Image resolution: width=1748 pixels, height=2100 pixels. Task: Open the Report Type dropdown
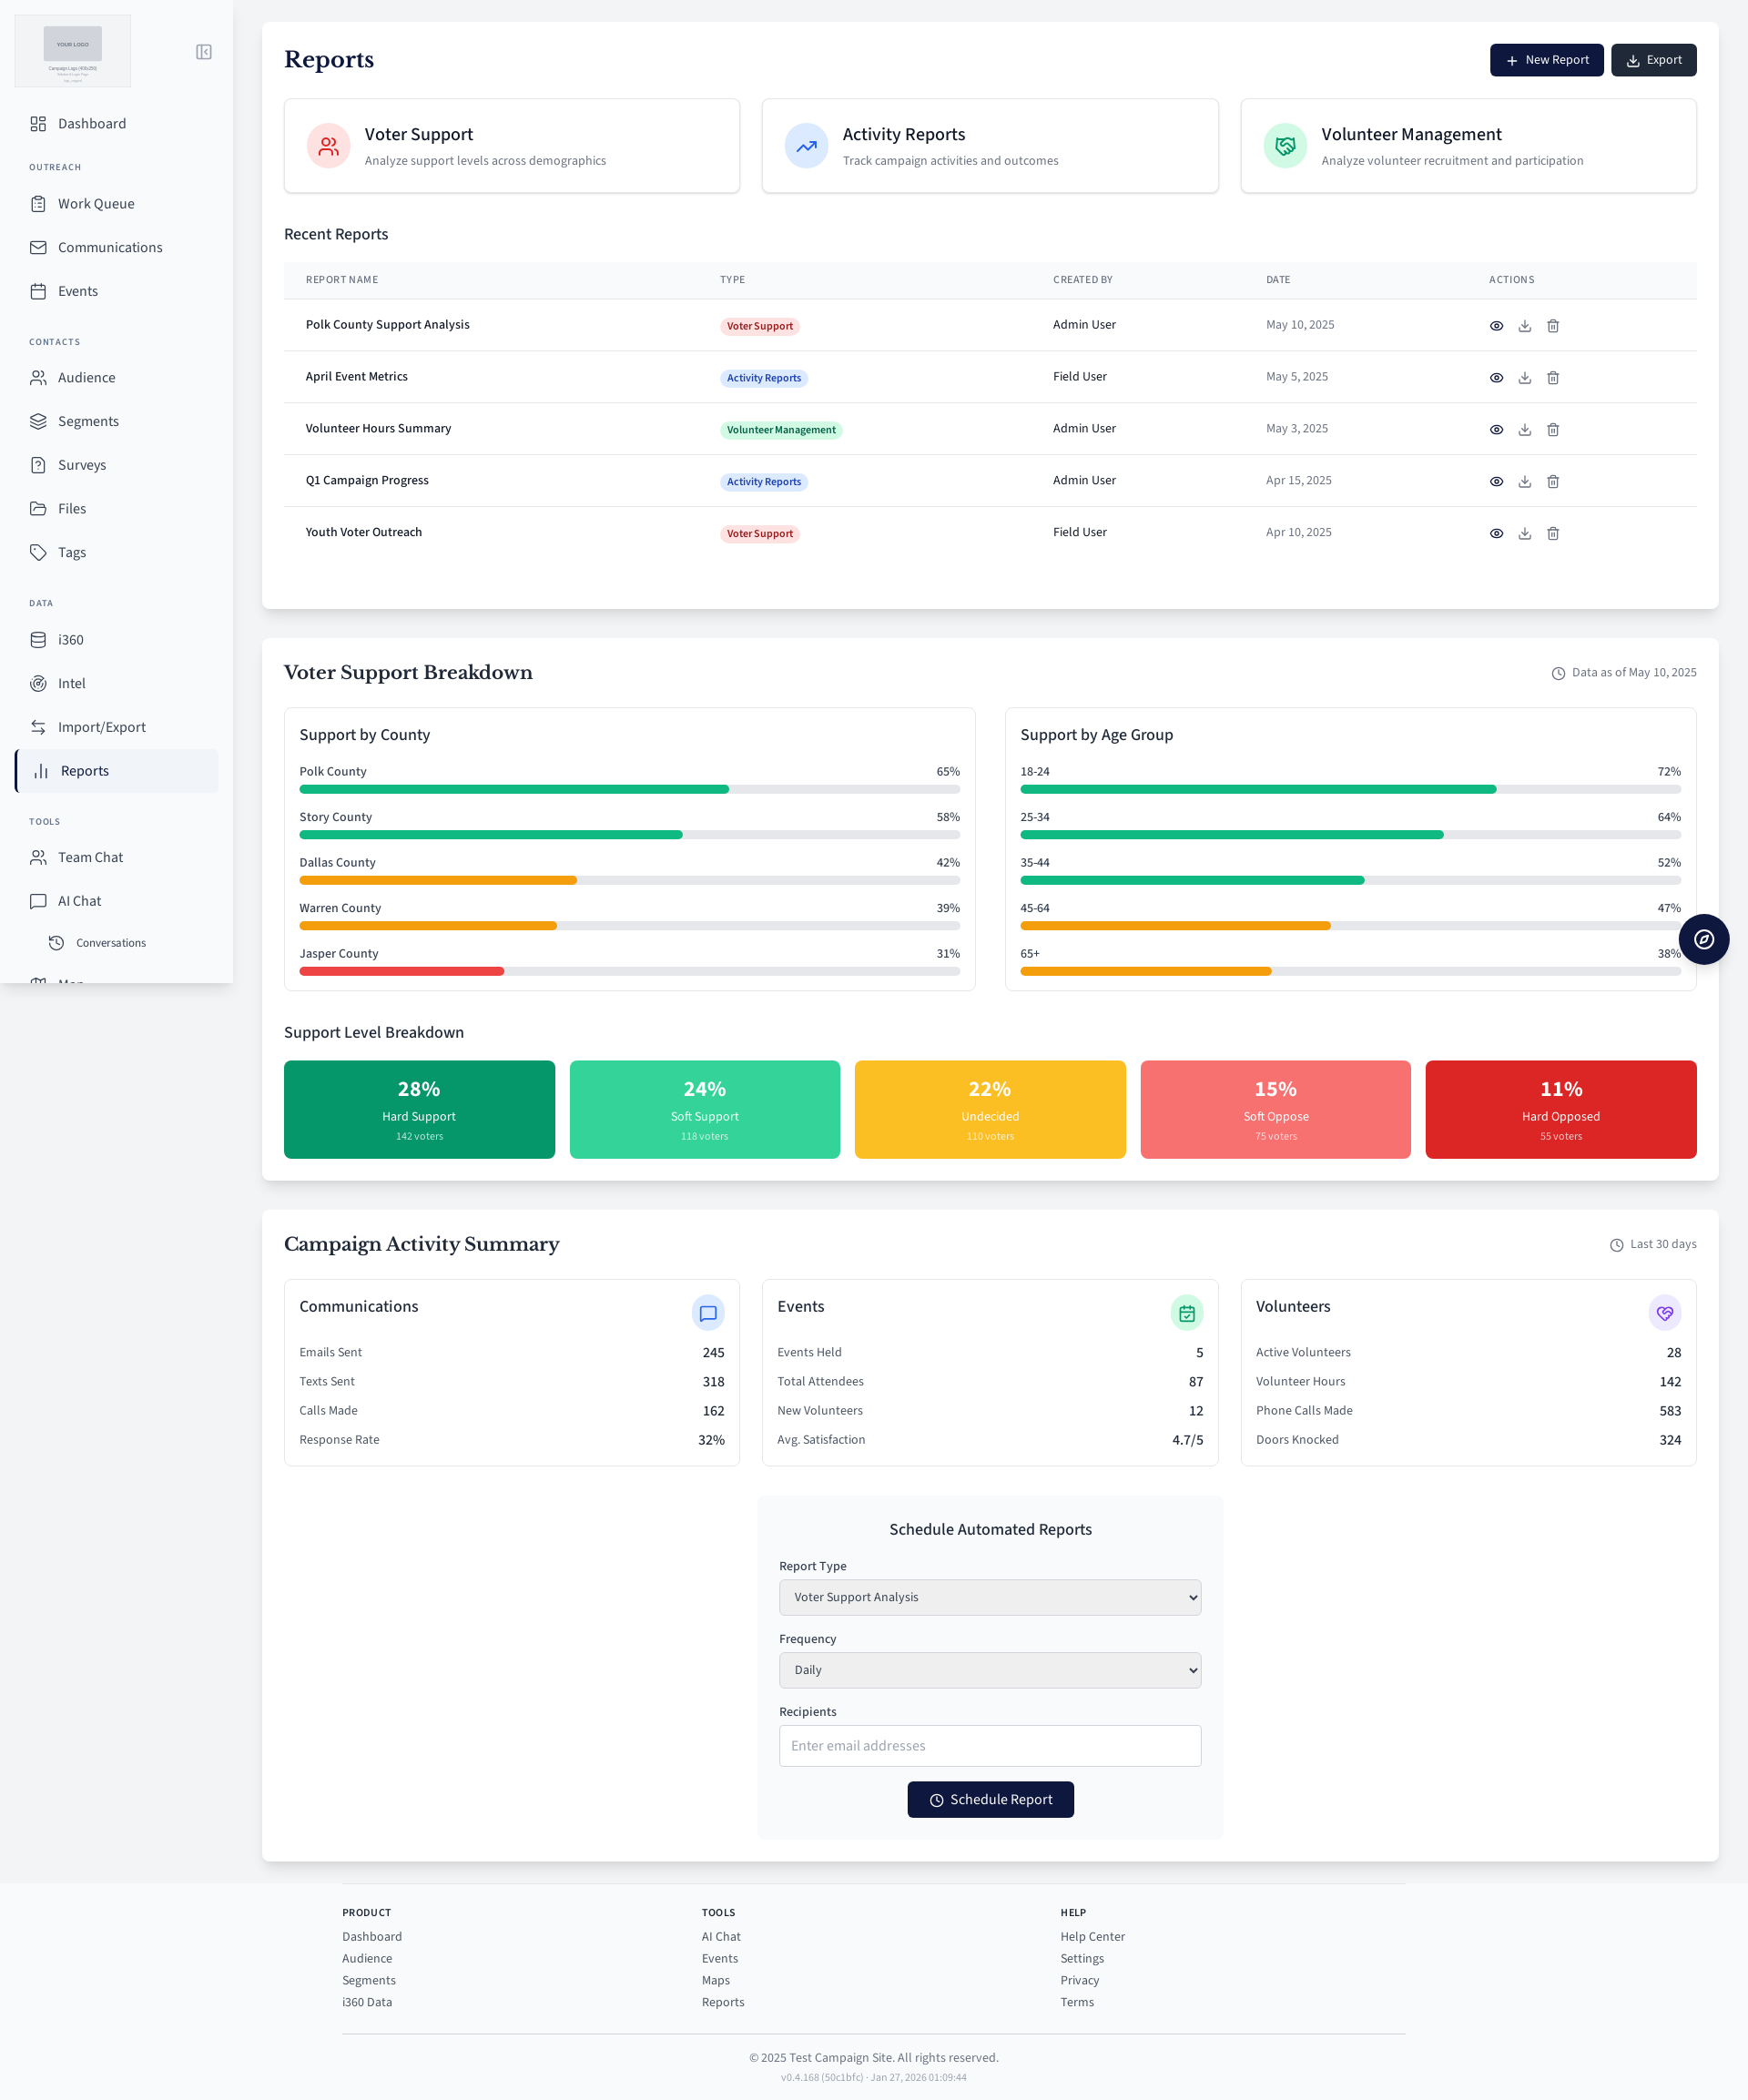(989, 1597)
